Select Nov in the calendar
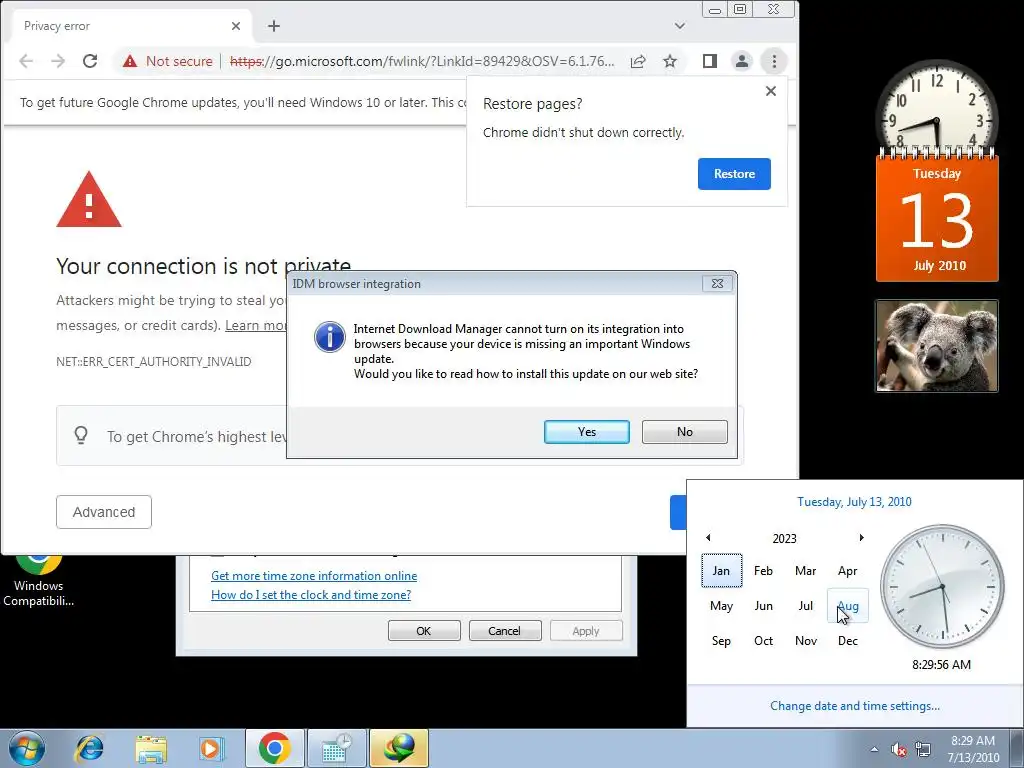 pyautogui.click(x=806, y=641)
